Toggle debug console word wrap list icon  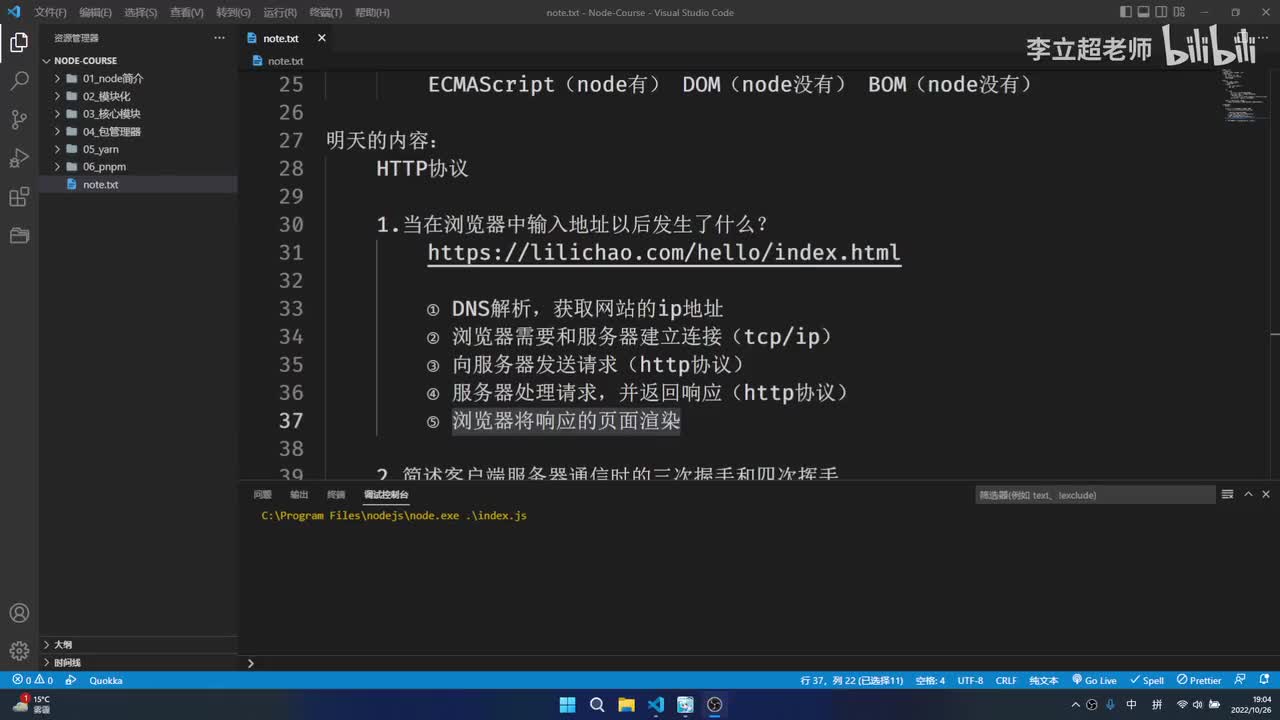pyautogui.click(x=1227, y=494)
